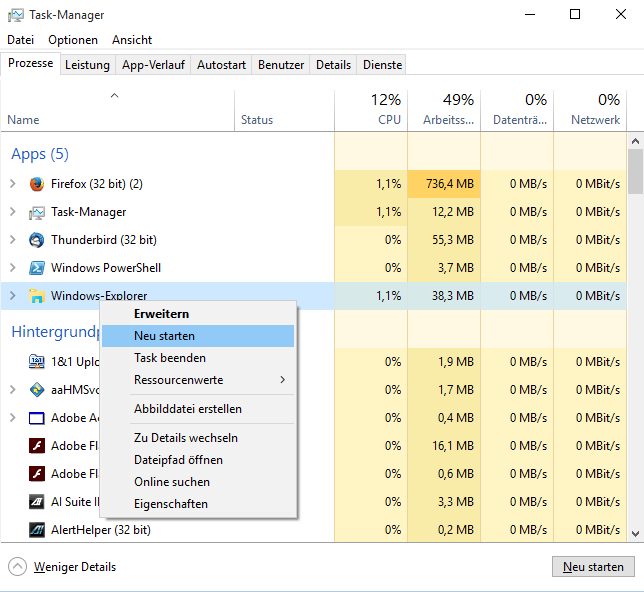Screen dimensions: 644x592
Task: Switch to the Autostart tab
Action: 221,65
